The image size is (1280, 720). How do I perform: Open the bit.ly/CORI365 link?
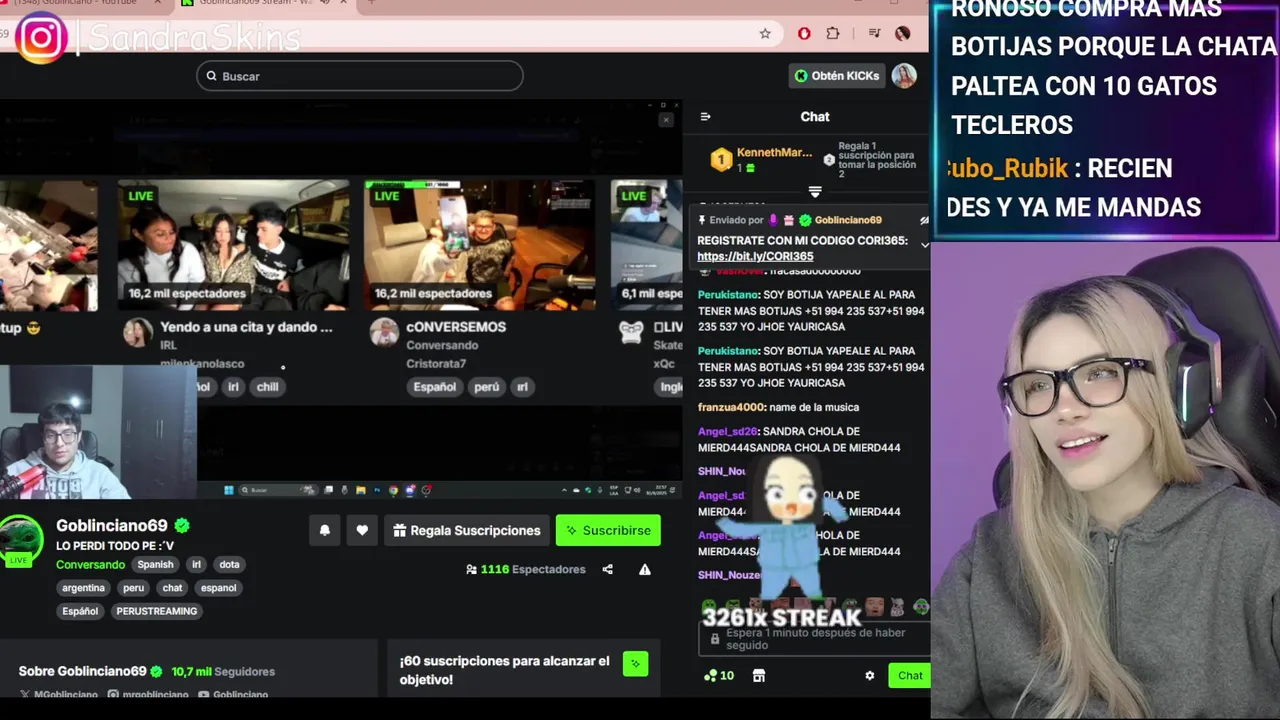(755, 257)
